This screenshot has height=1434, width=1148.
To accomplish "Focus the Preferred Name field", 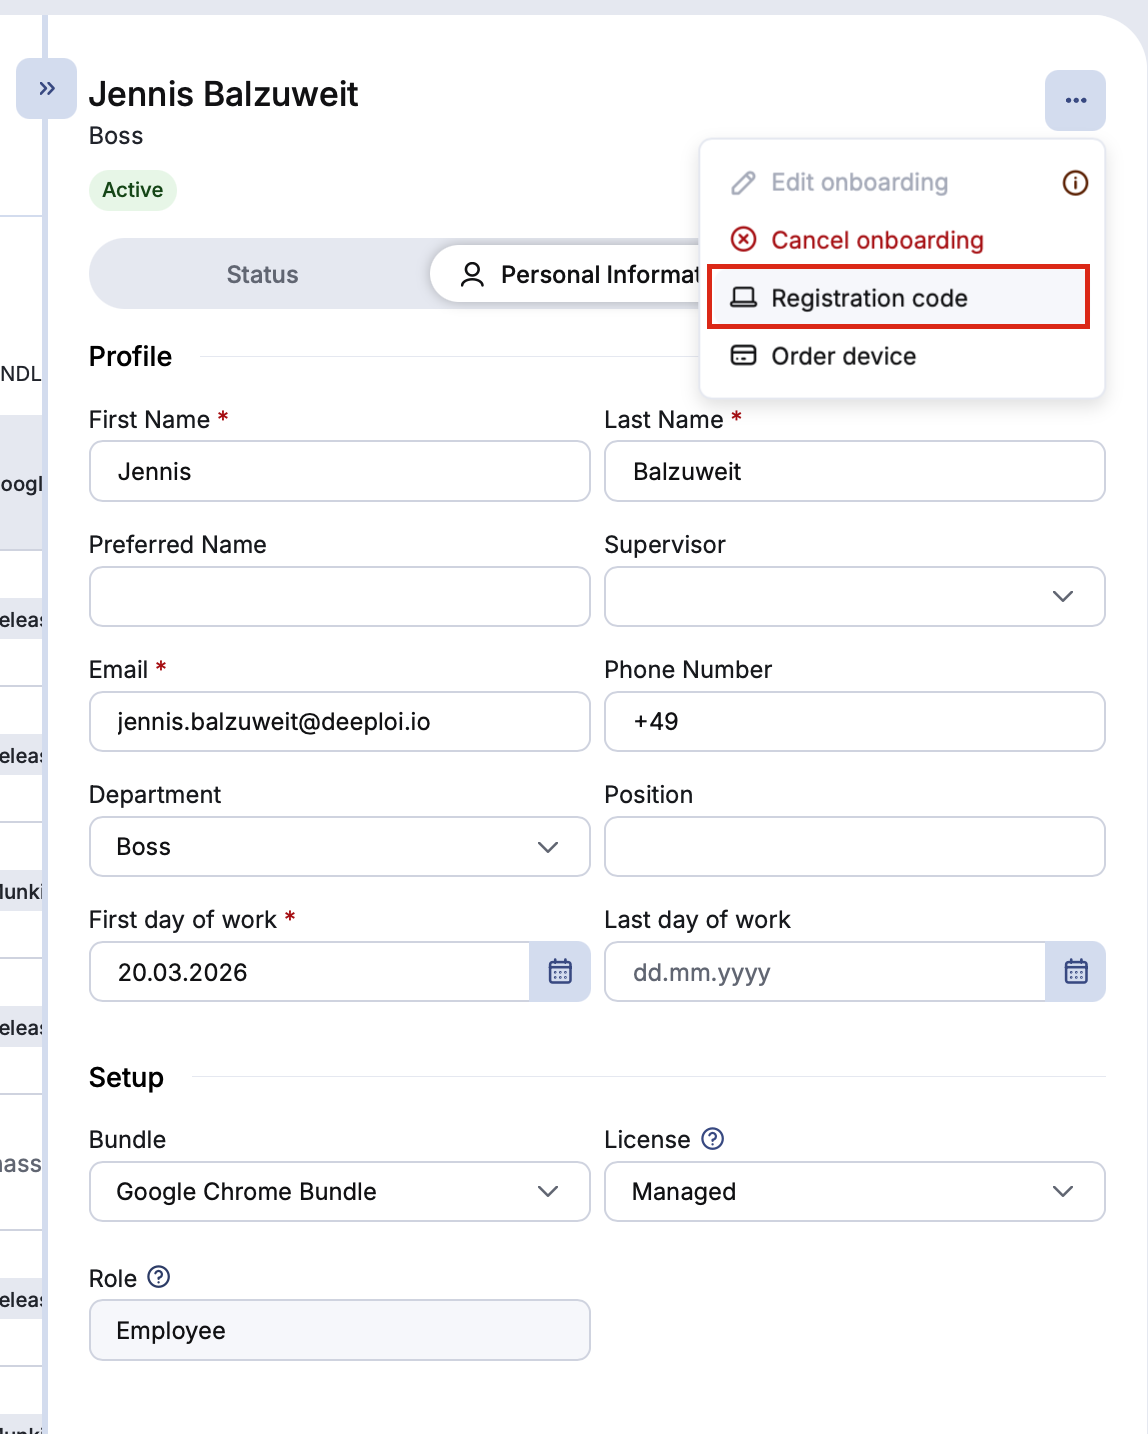I will (340, 596).
